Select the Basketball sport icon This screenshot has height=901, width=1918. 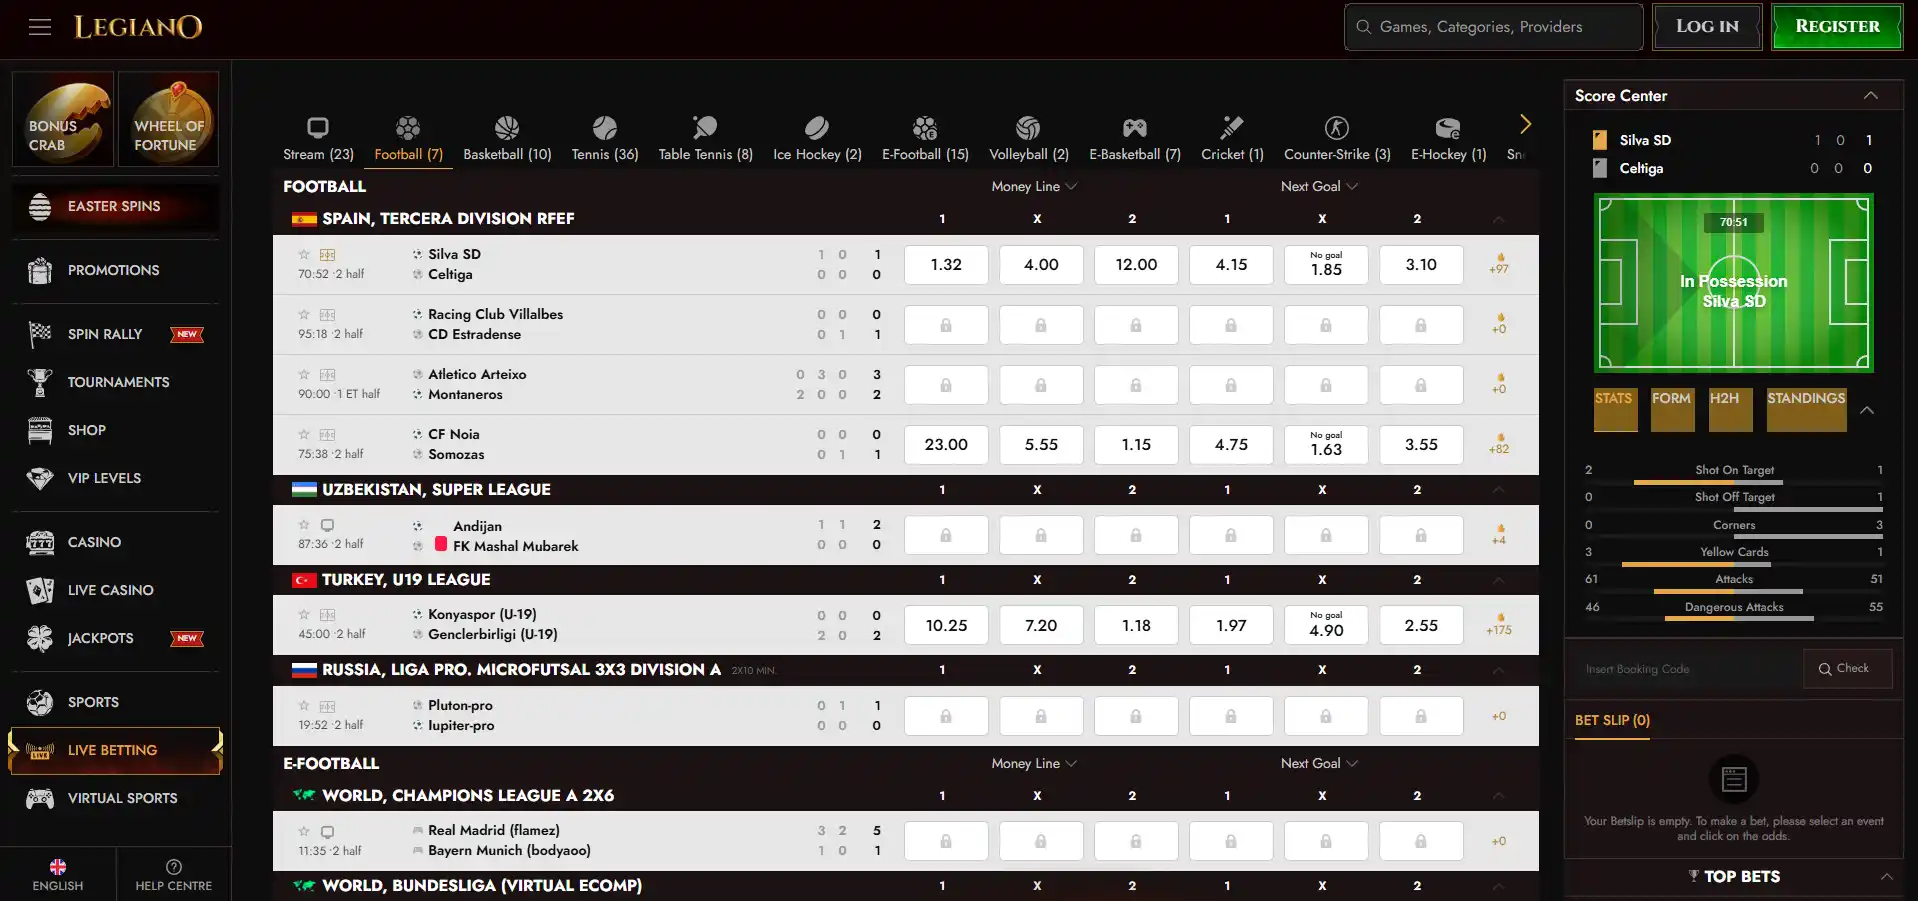[x=507, y=128]
